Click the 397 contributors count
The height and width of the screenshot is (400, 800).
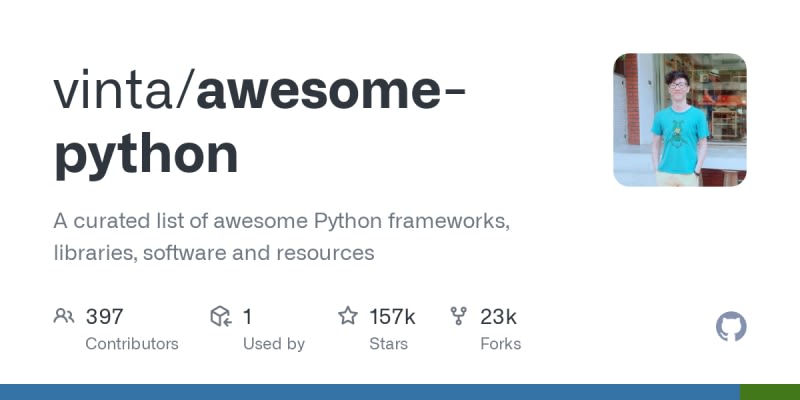tap(104, 317)
